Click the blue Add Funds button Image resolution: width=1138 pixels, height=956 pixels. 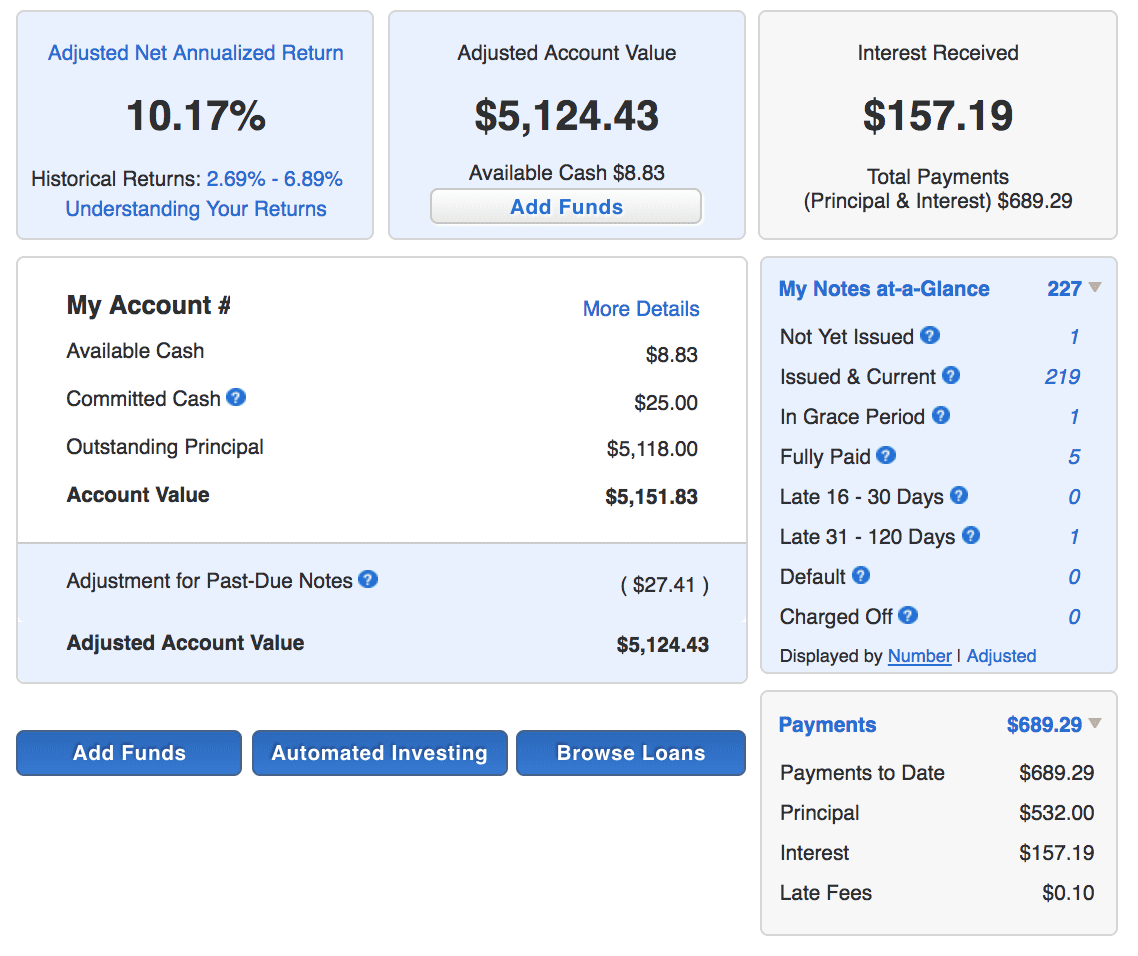click(x=129, y=753)
